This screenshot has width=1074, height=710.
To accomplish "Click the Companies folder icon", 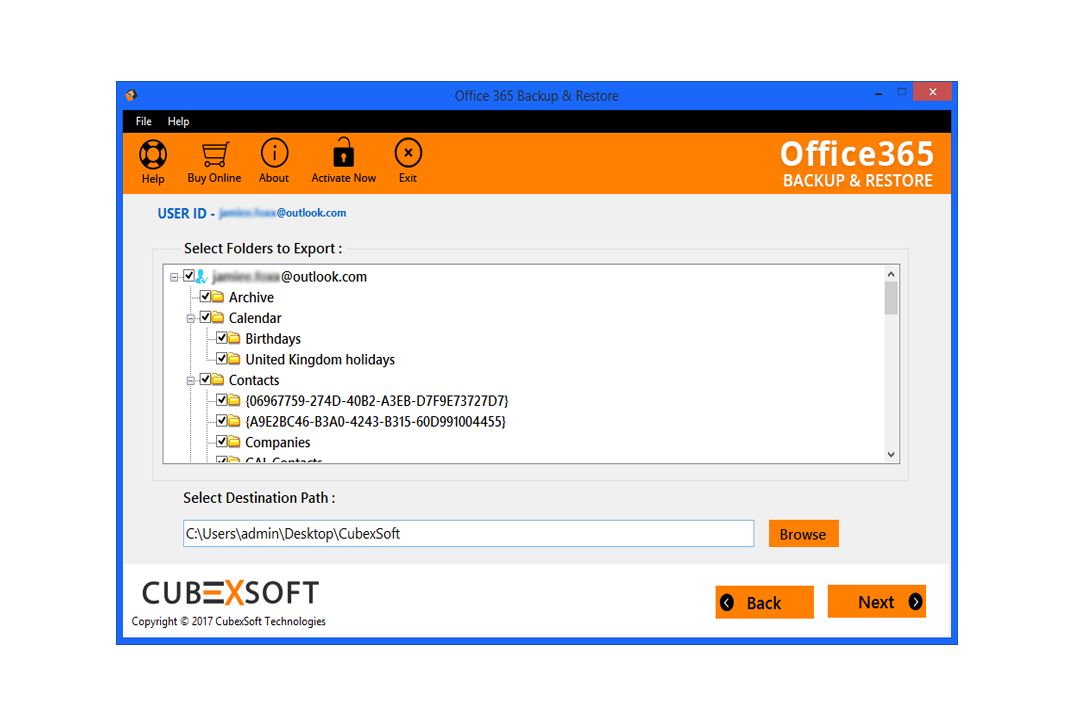I will tap(234, 442).
